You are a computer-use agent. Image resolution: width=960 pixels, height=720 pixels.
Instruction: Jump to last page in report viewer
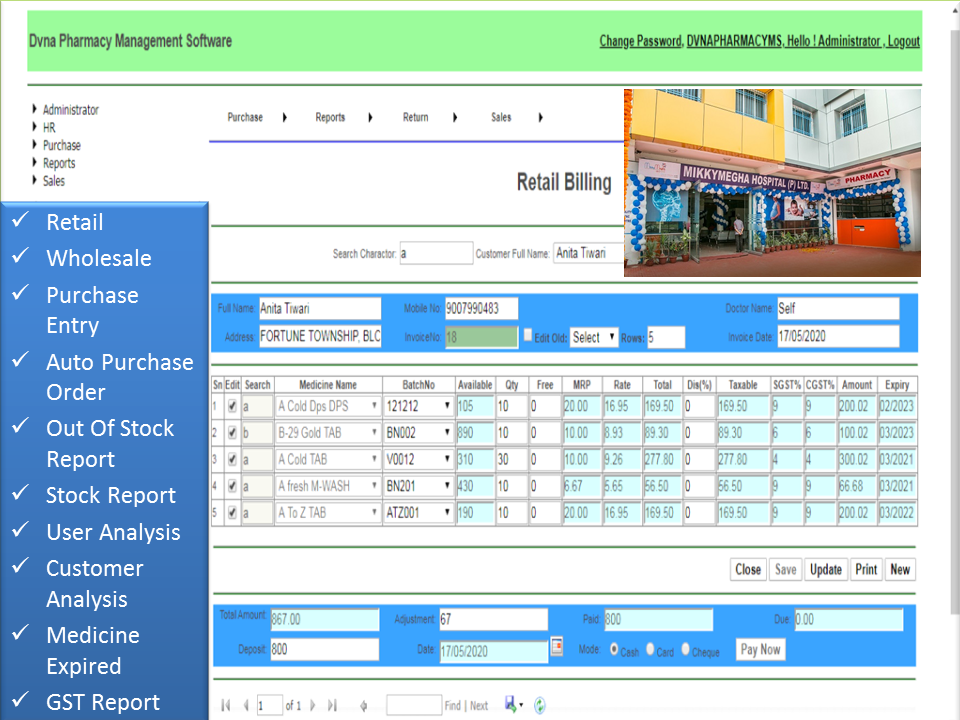click(x=331, y=705)
